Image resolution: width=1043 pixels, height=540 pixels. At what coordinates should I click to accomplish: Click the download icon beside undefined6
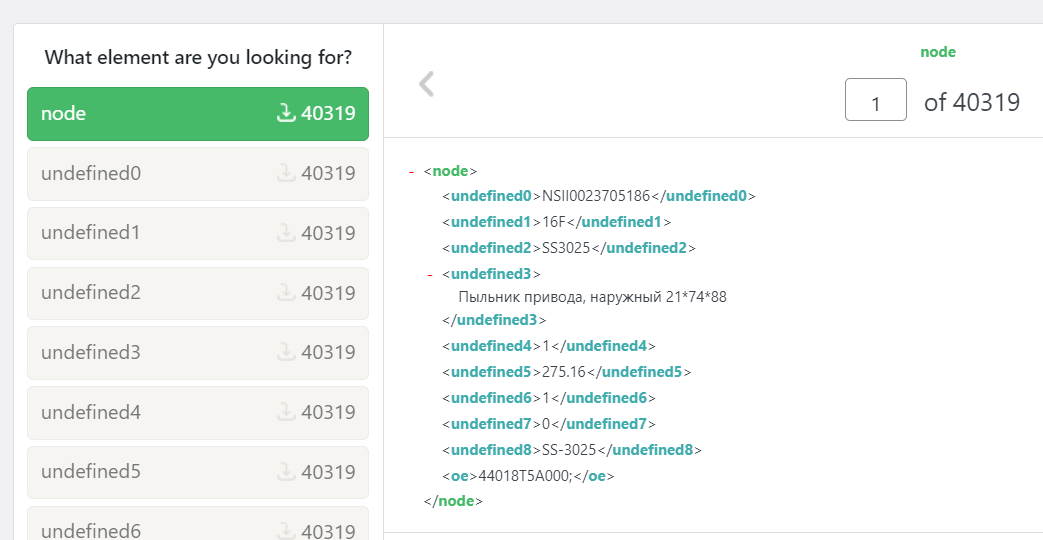[x=286, y=530]
